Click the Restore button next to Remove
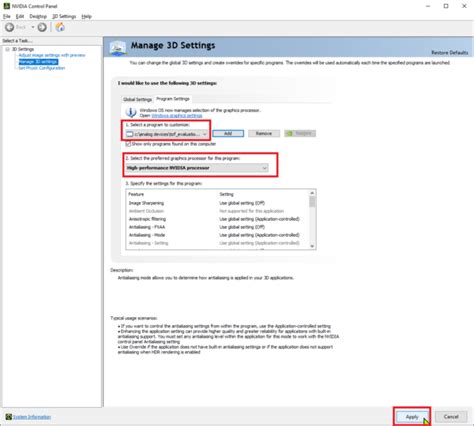Viewport: 474px width, 426px height. tap(300, 133)
